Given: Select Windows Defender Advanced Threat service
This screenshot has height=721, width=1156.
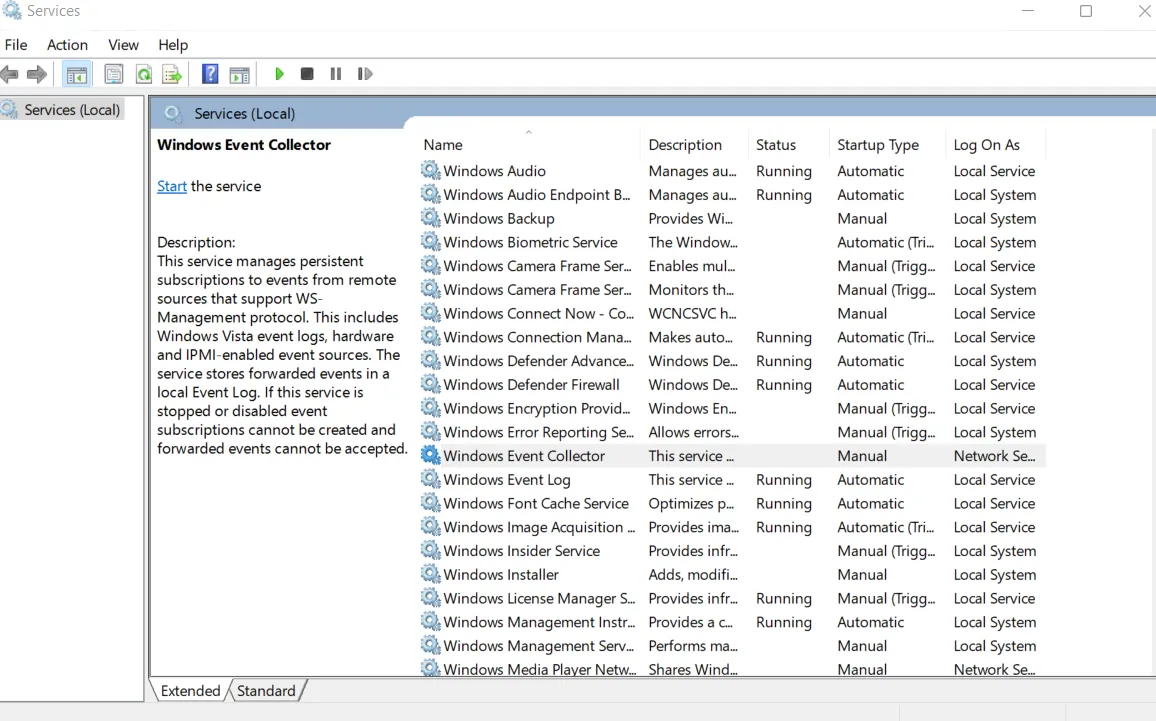Looking at the screenshot, I should tap(538, 361).
